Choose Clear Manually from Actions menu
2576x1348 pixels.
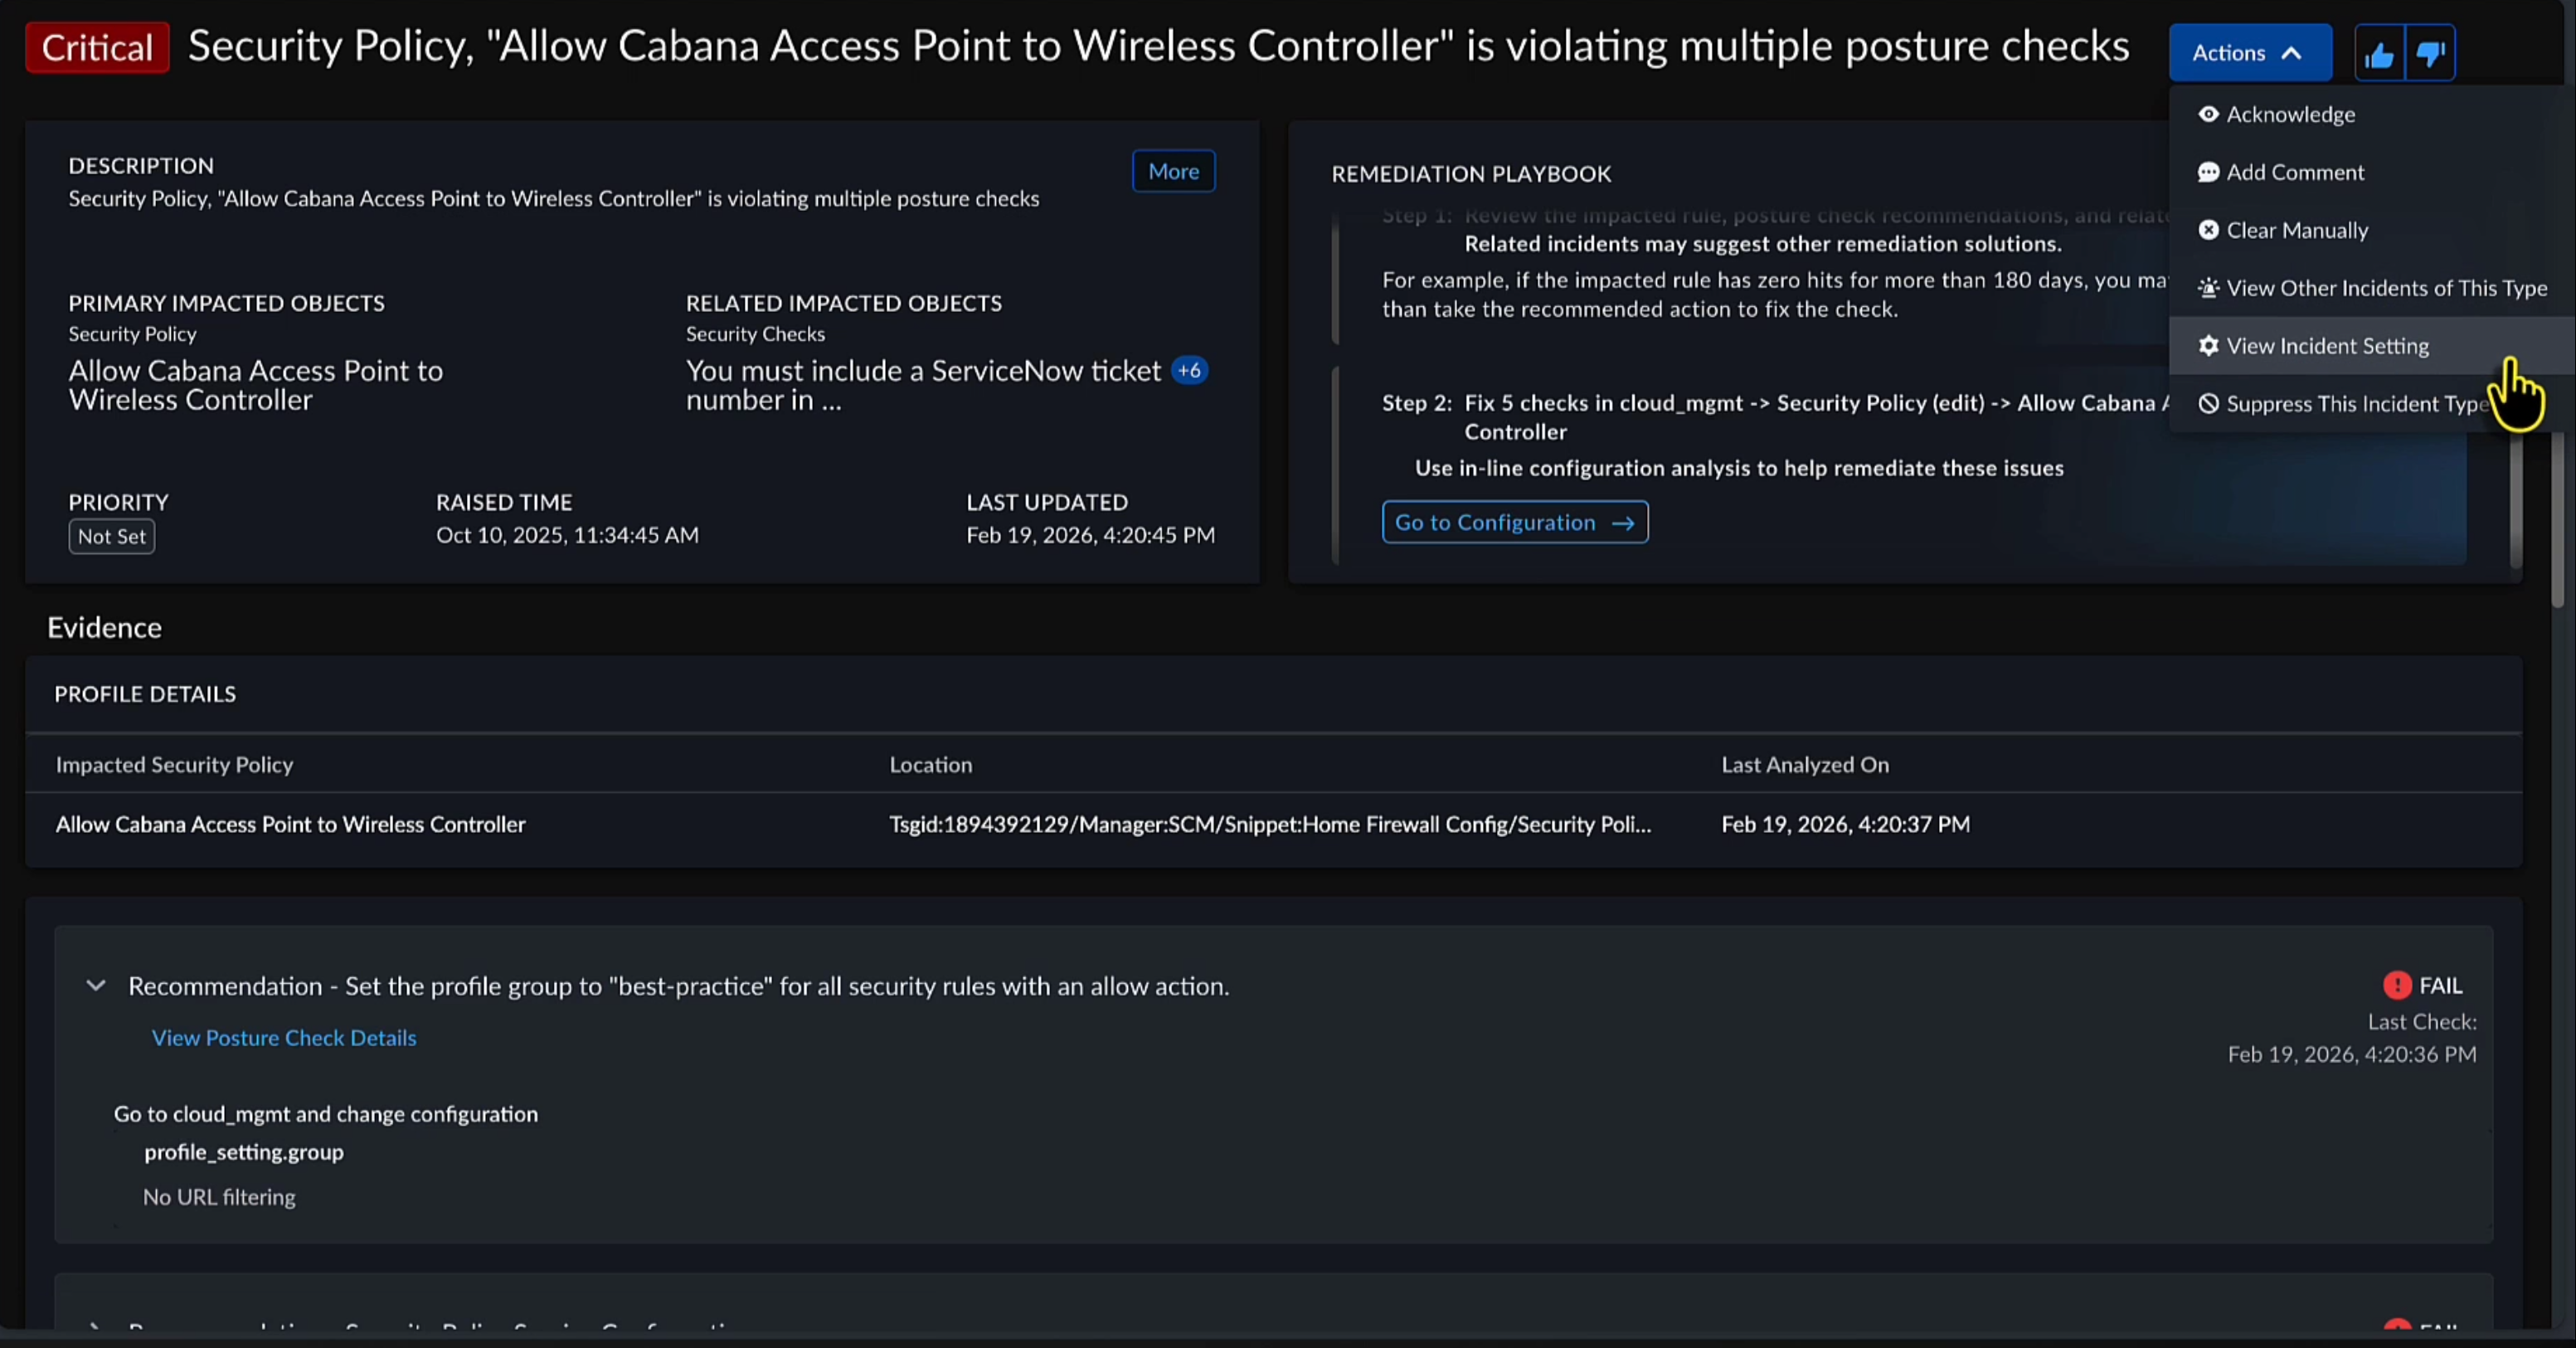2296,230
